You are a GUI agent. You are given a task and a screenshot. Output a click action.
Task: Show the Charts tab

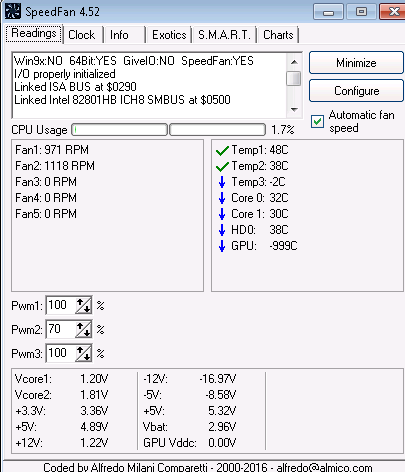click(278, 35)
